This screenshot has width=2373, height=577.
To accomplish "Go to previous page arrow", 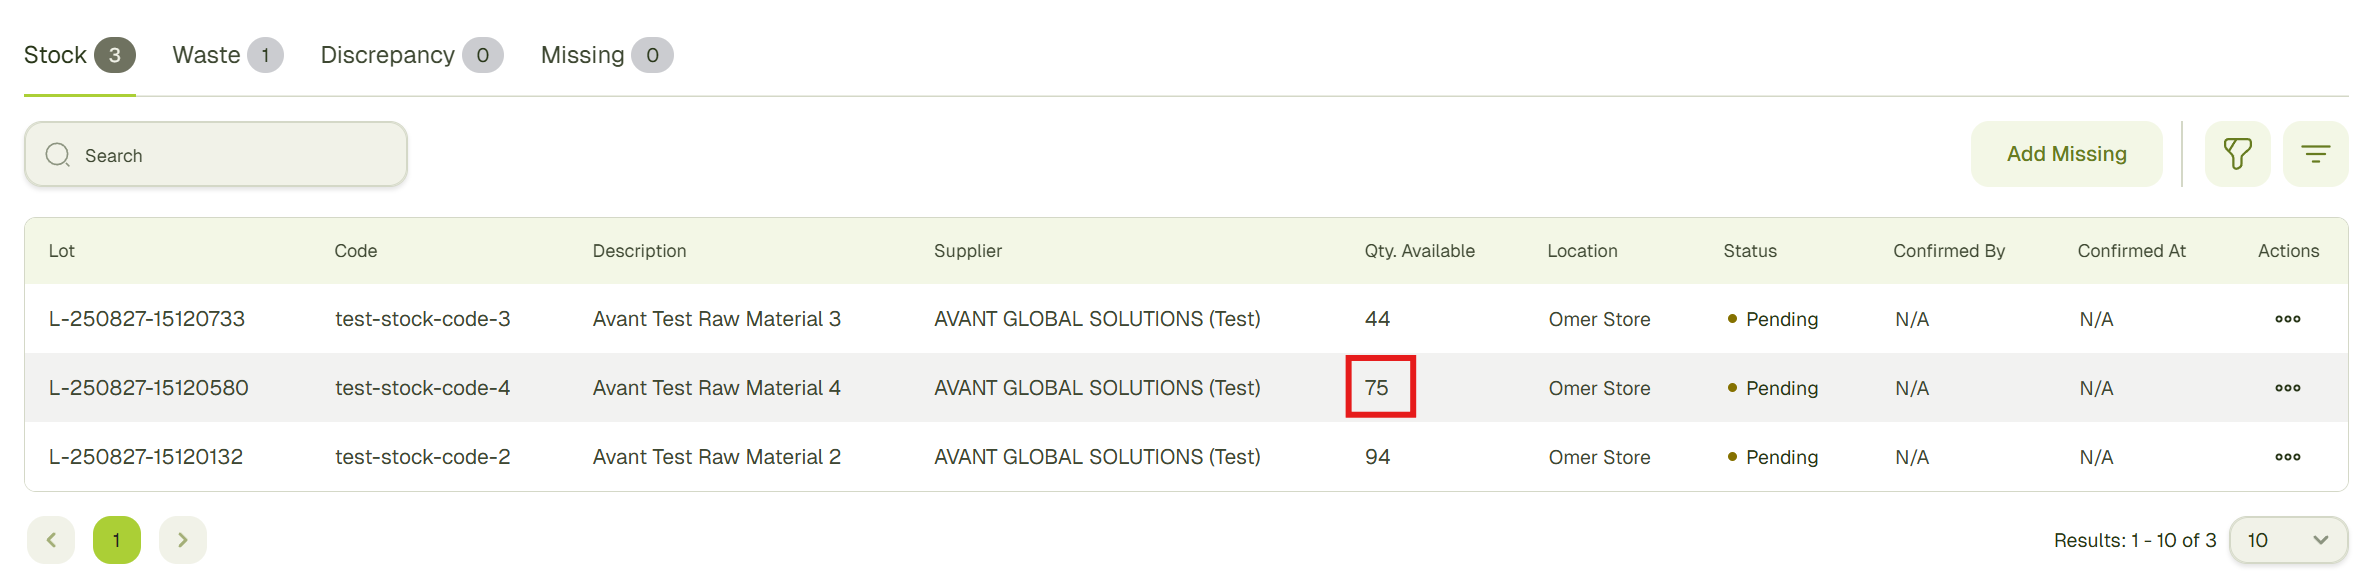I will [x=51, y=540].
